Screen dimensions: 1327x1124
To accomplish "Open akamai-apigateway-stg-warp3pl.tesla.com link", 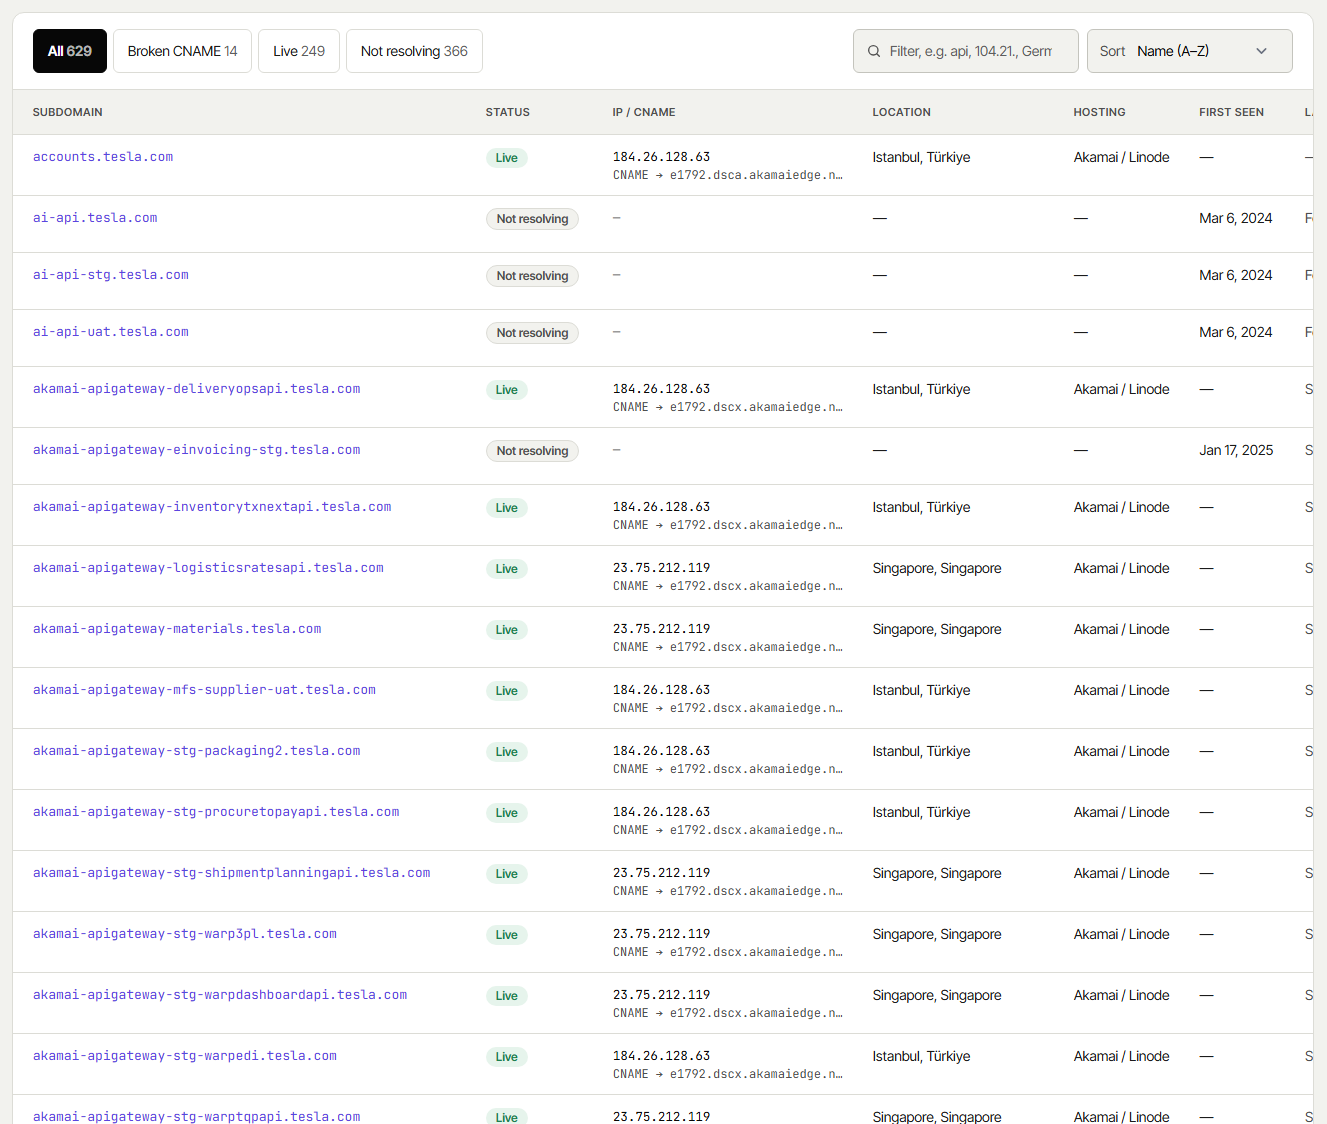I will pyautogui.click(x=185, y=934).
